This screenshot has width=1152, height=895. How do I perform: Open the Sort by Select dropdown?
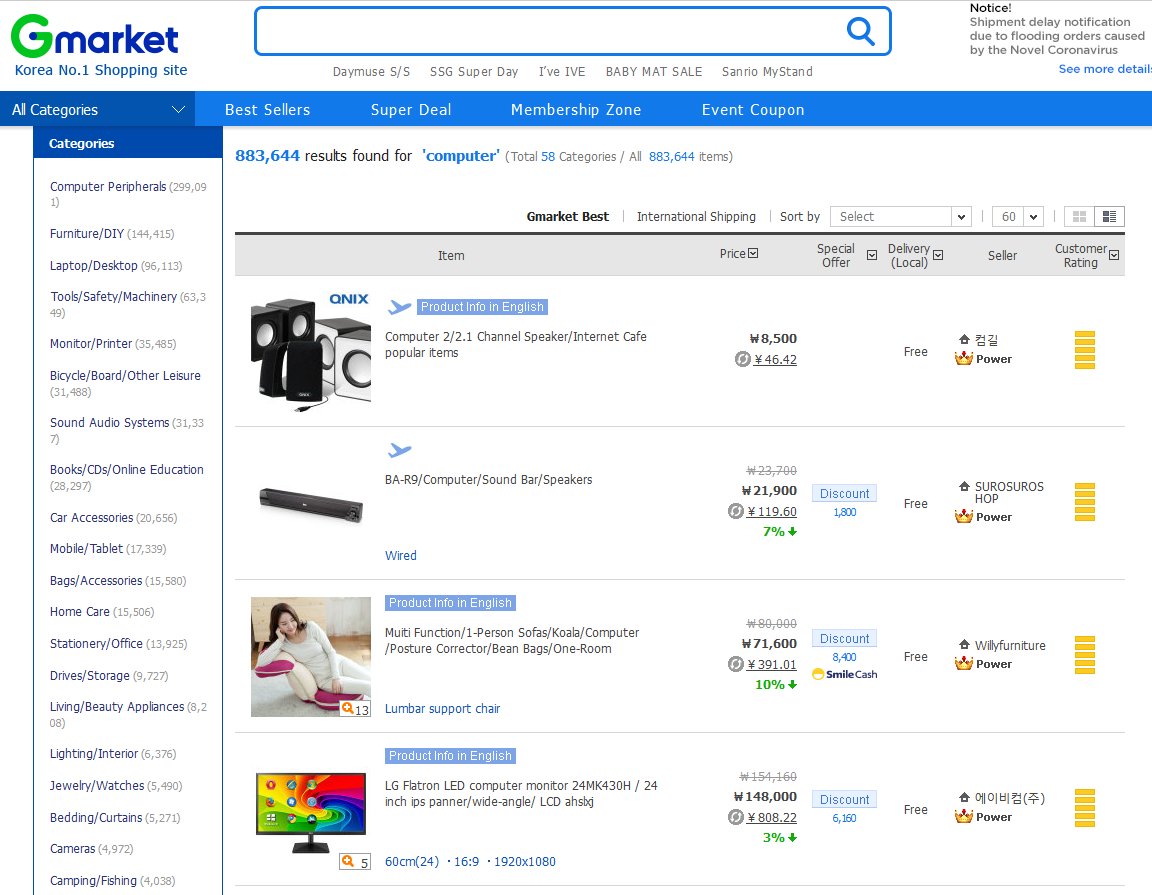(900, 217)
